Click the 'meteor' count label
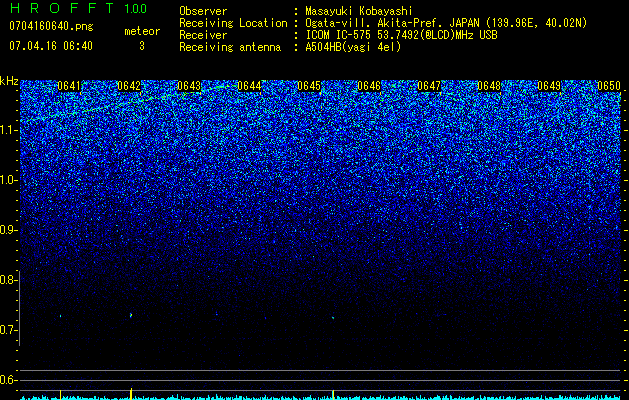629x400 pixels. pos(142,31)
